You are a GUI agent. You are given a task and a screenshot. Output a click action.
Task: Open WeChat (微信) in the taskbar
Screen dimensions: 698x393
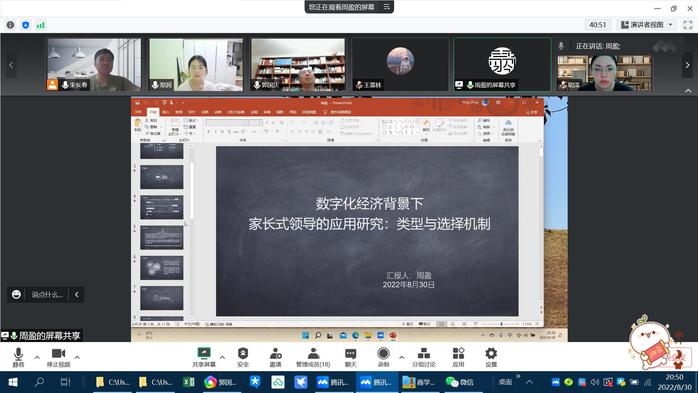460,382
